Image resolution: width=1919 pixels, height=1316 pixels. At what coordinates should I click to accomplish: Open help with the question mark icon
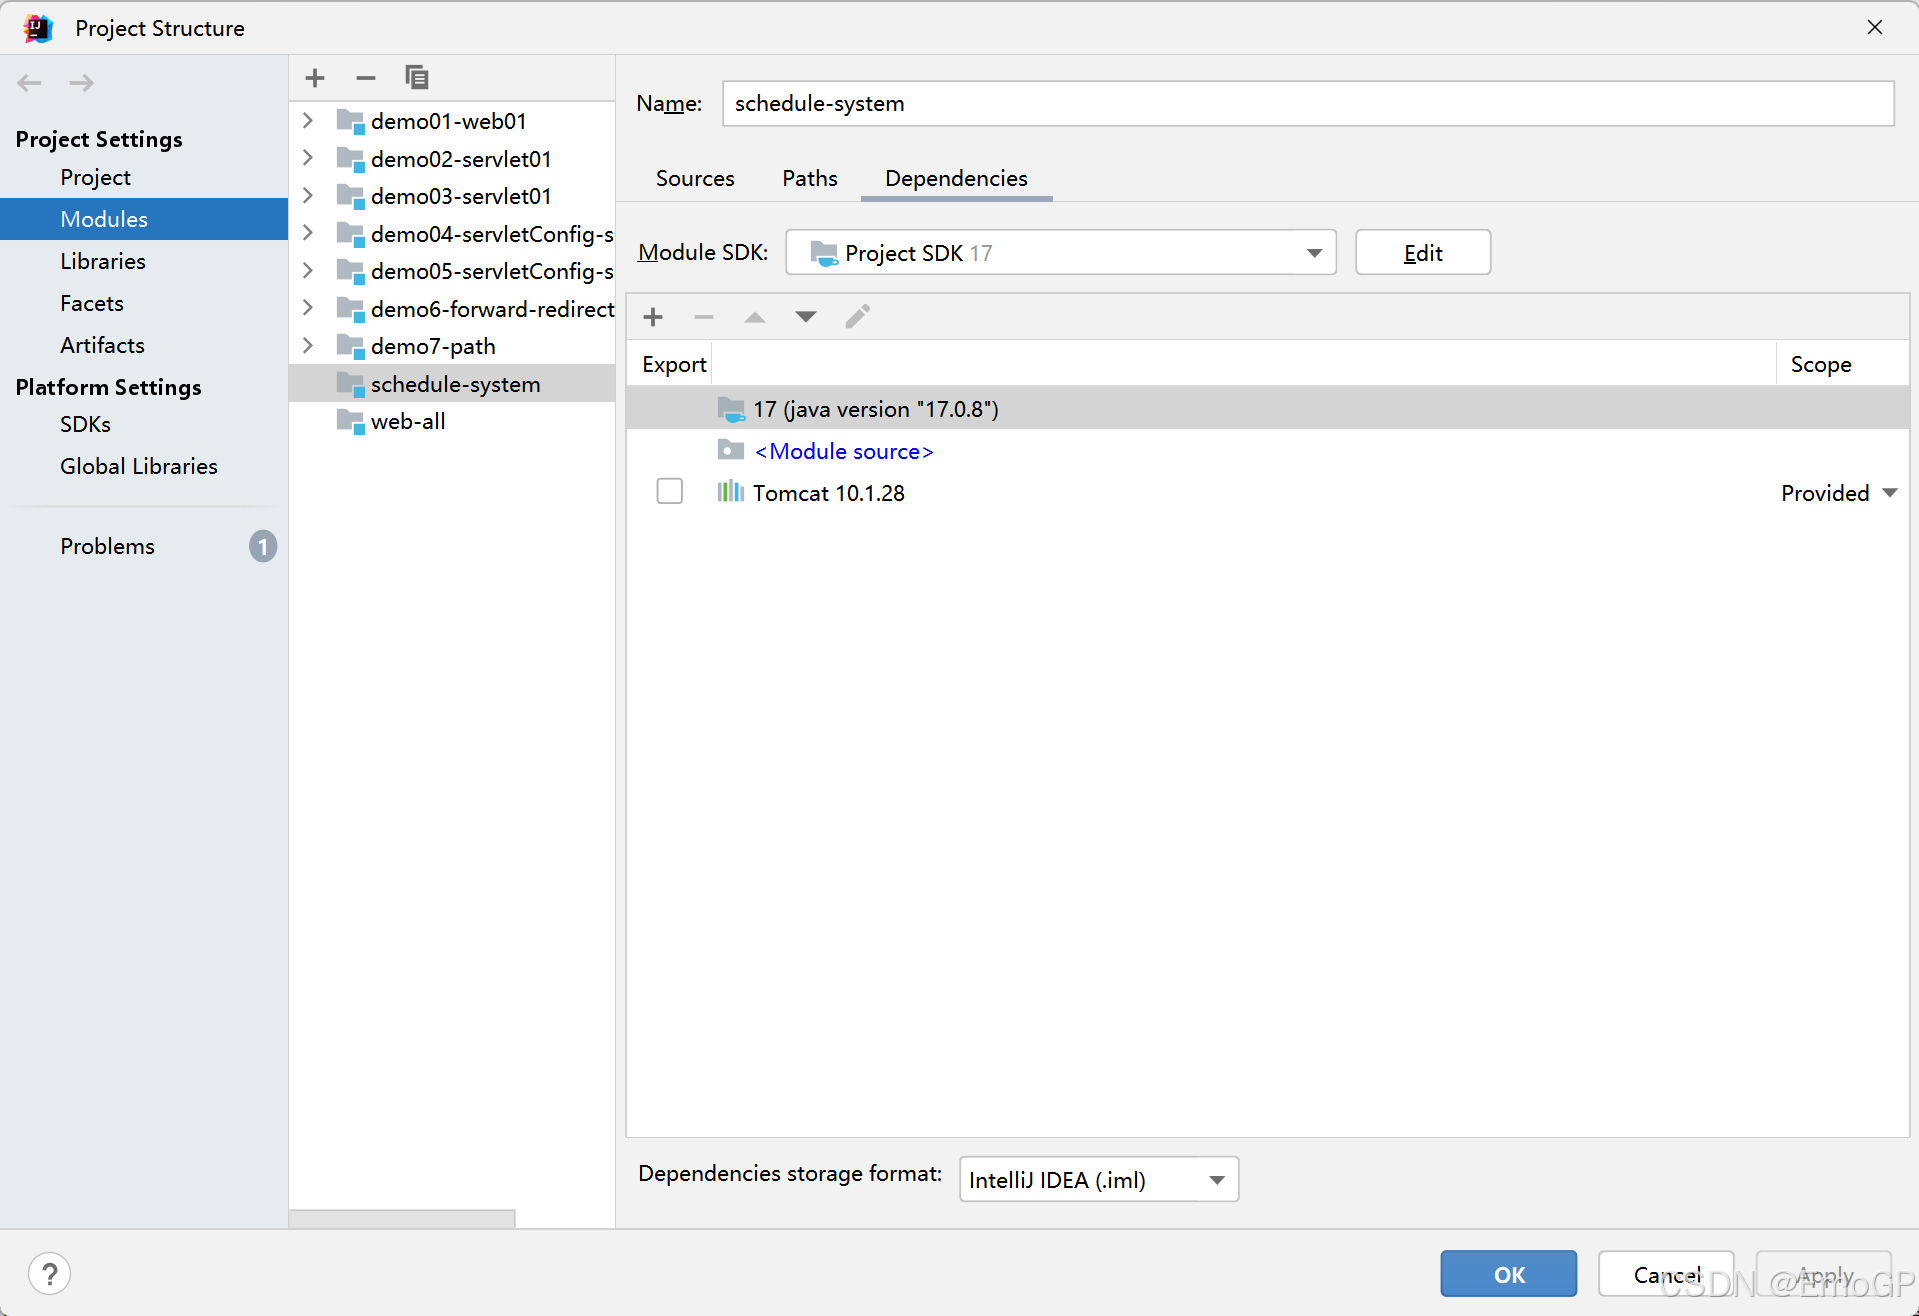tap(50, 1274)
